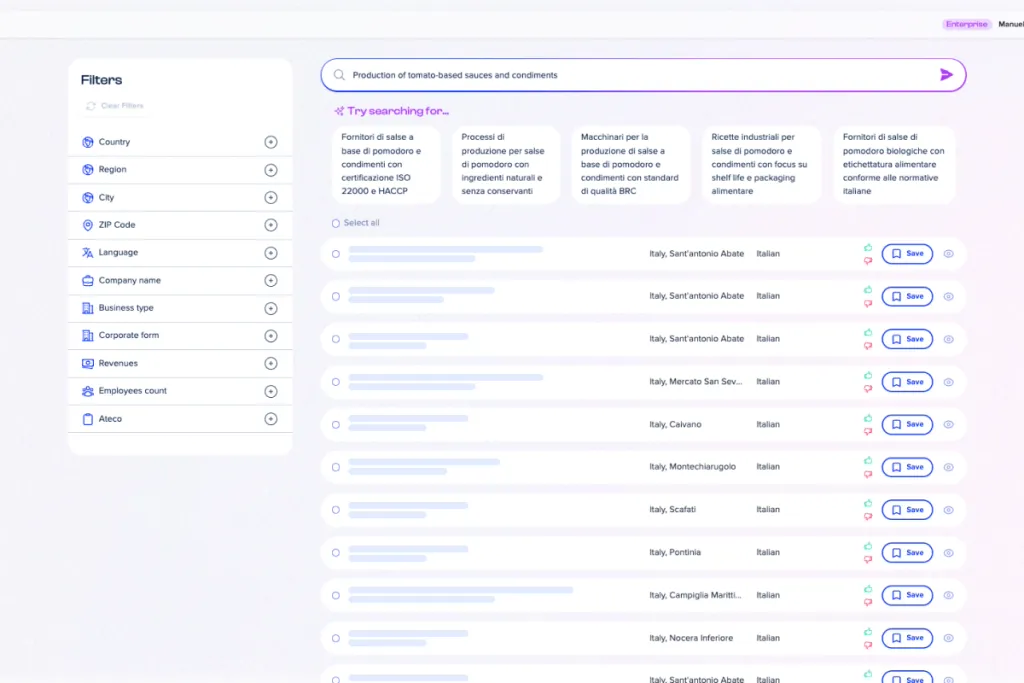Select the Mercato San Sev result radio
Image resolution: width=1024 pixels, height=683 pixels.
336,382
